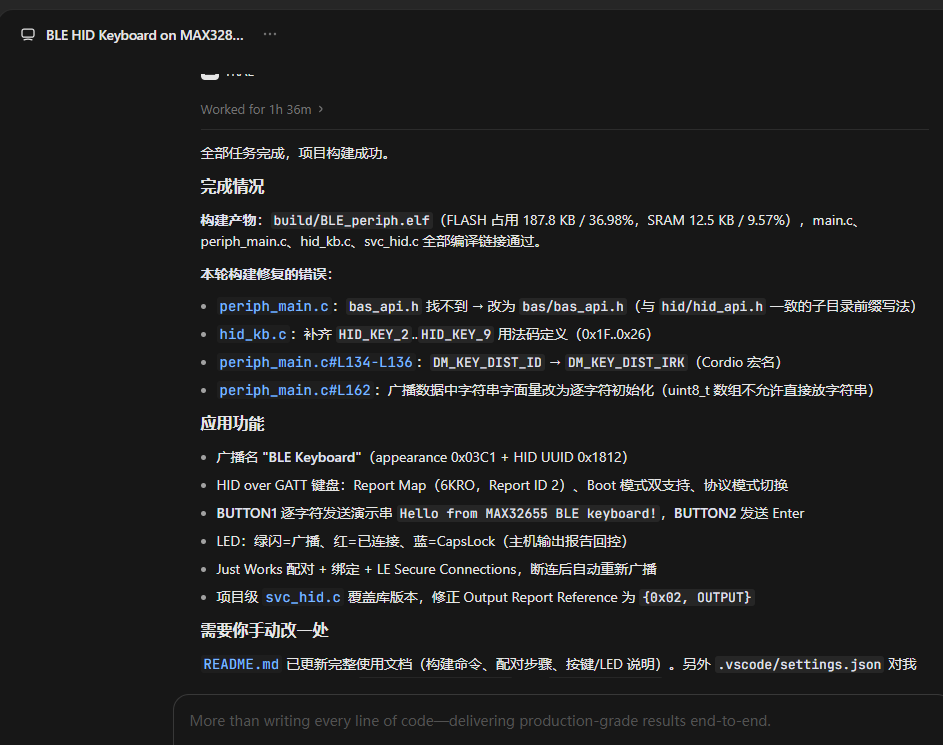Open the periph_main.c link in the bas_api.h bullet
The width and height of the screenshot is (943, 745).
[274, 307]
